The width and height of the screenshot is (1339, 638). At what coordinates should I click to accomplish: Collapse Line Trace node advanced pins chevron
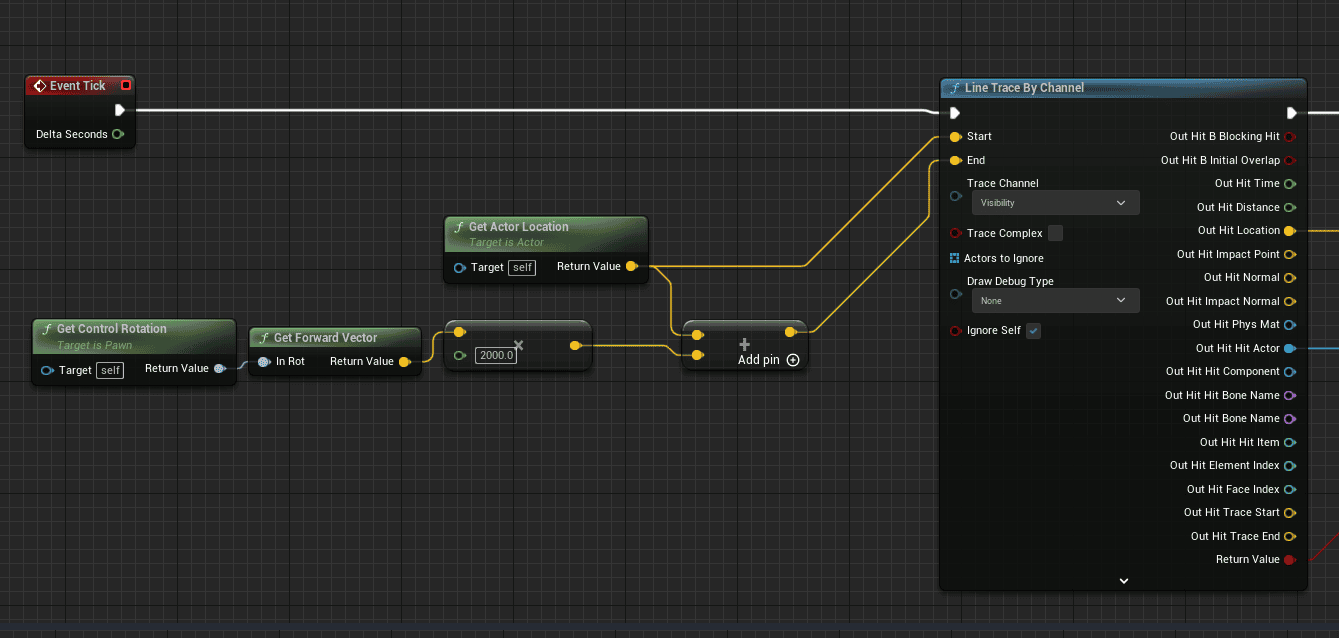1123,580
